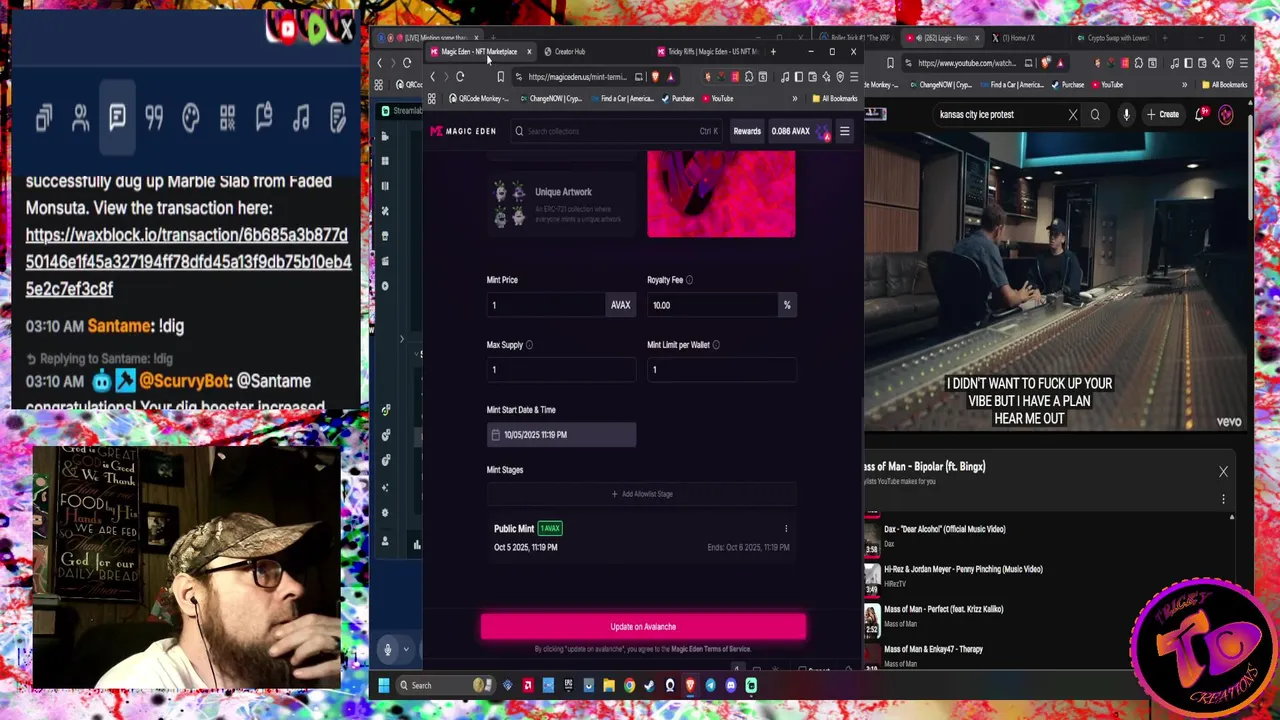Open All Bookmarks folder in front window
Image resolution: width=1280 pixels, height=720 pixels.
tap(834, 99)
